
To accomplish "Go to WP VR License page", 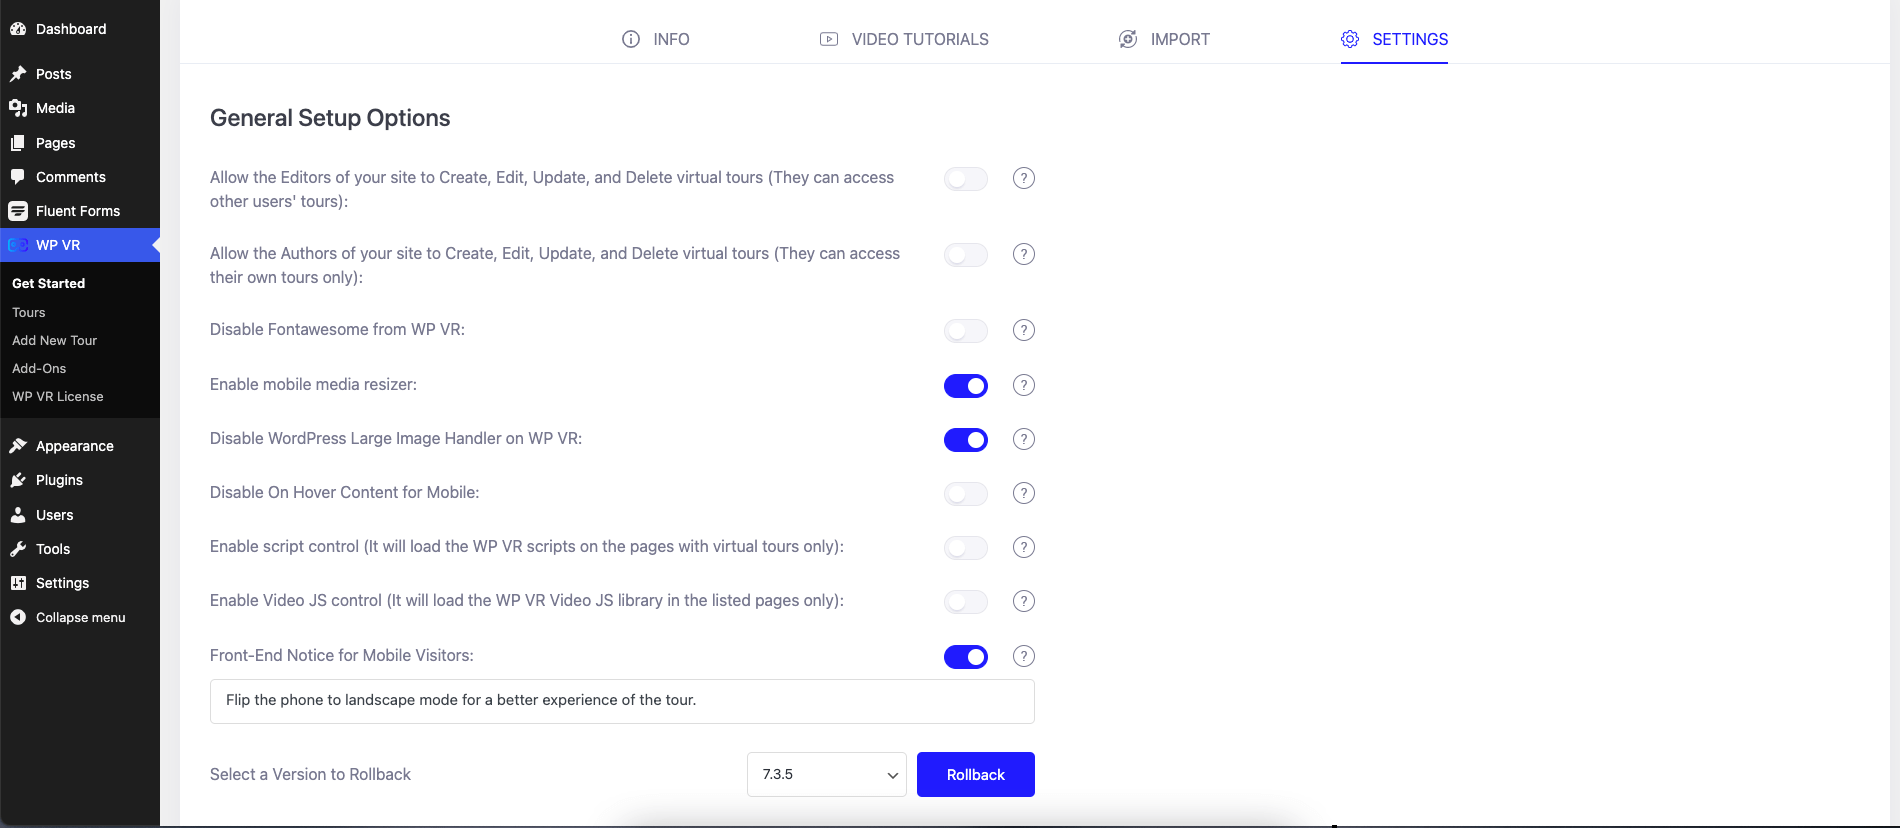I will click(58, 397).
